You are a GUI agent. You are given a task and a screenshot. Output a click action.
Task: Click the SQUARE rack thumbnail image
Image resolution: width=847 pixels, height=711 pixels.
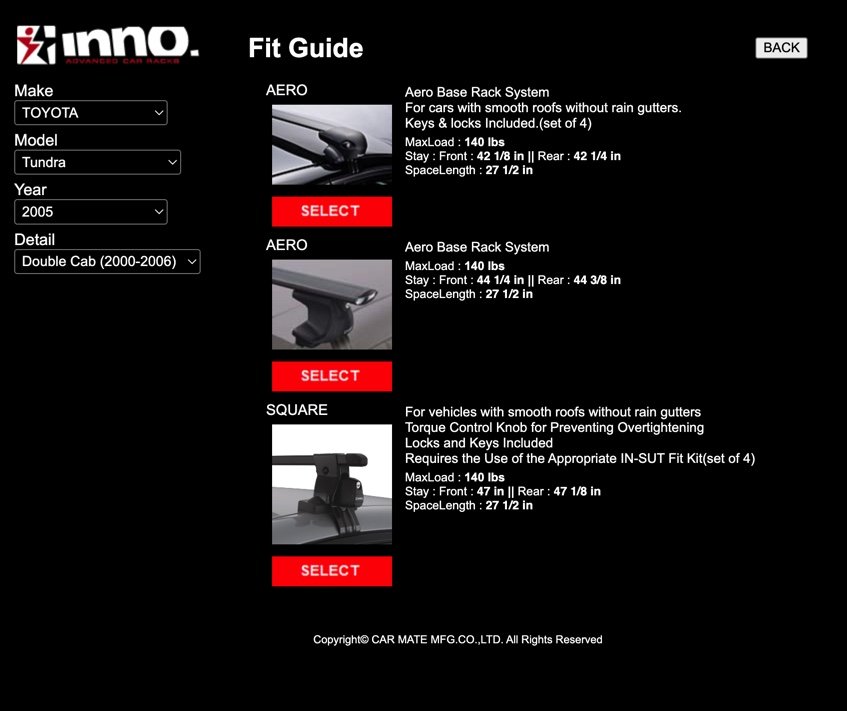[x=332, y=484]
